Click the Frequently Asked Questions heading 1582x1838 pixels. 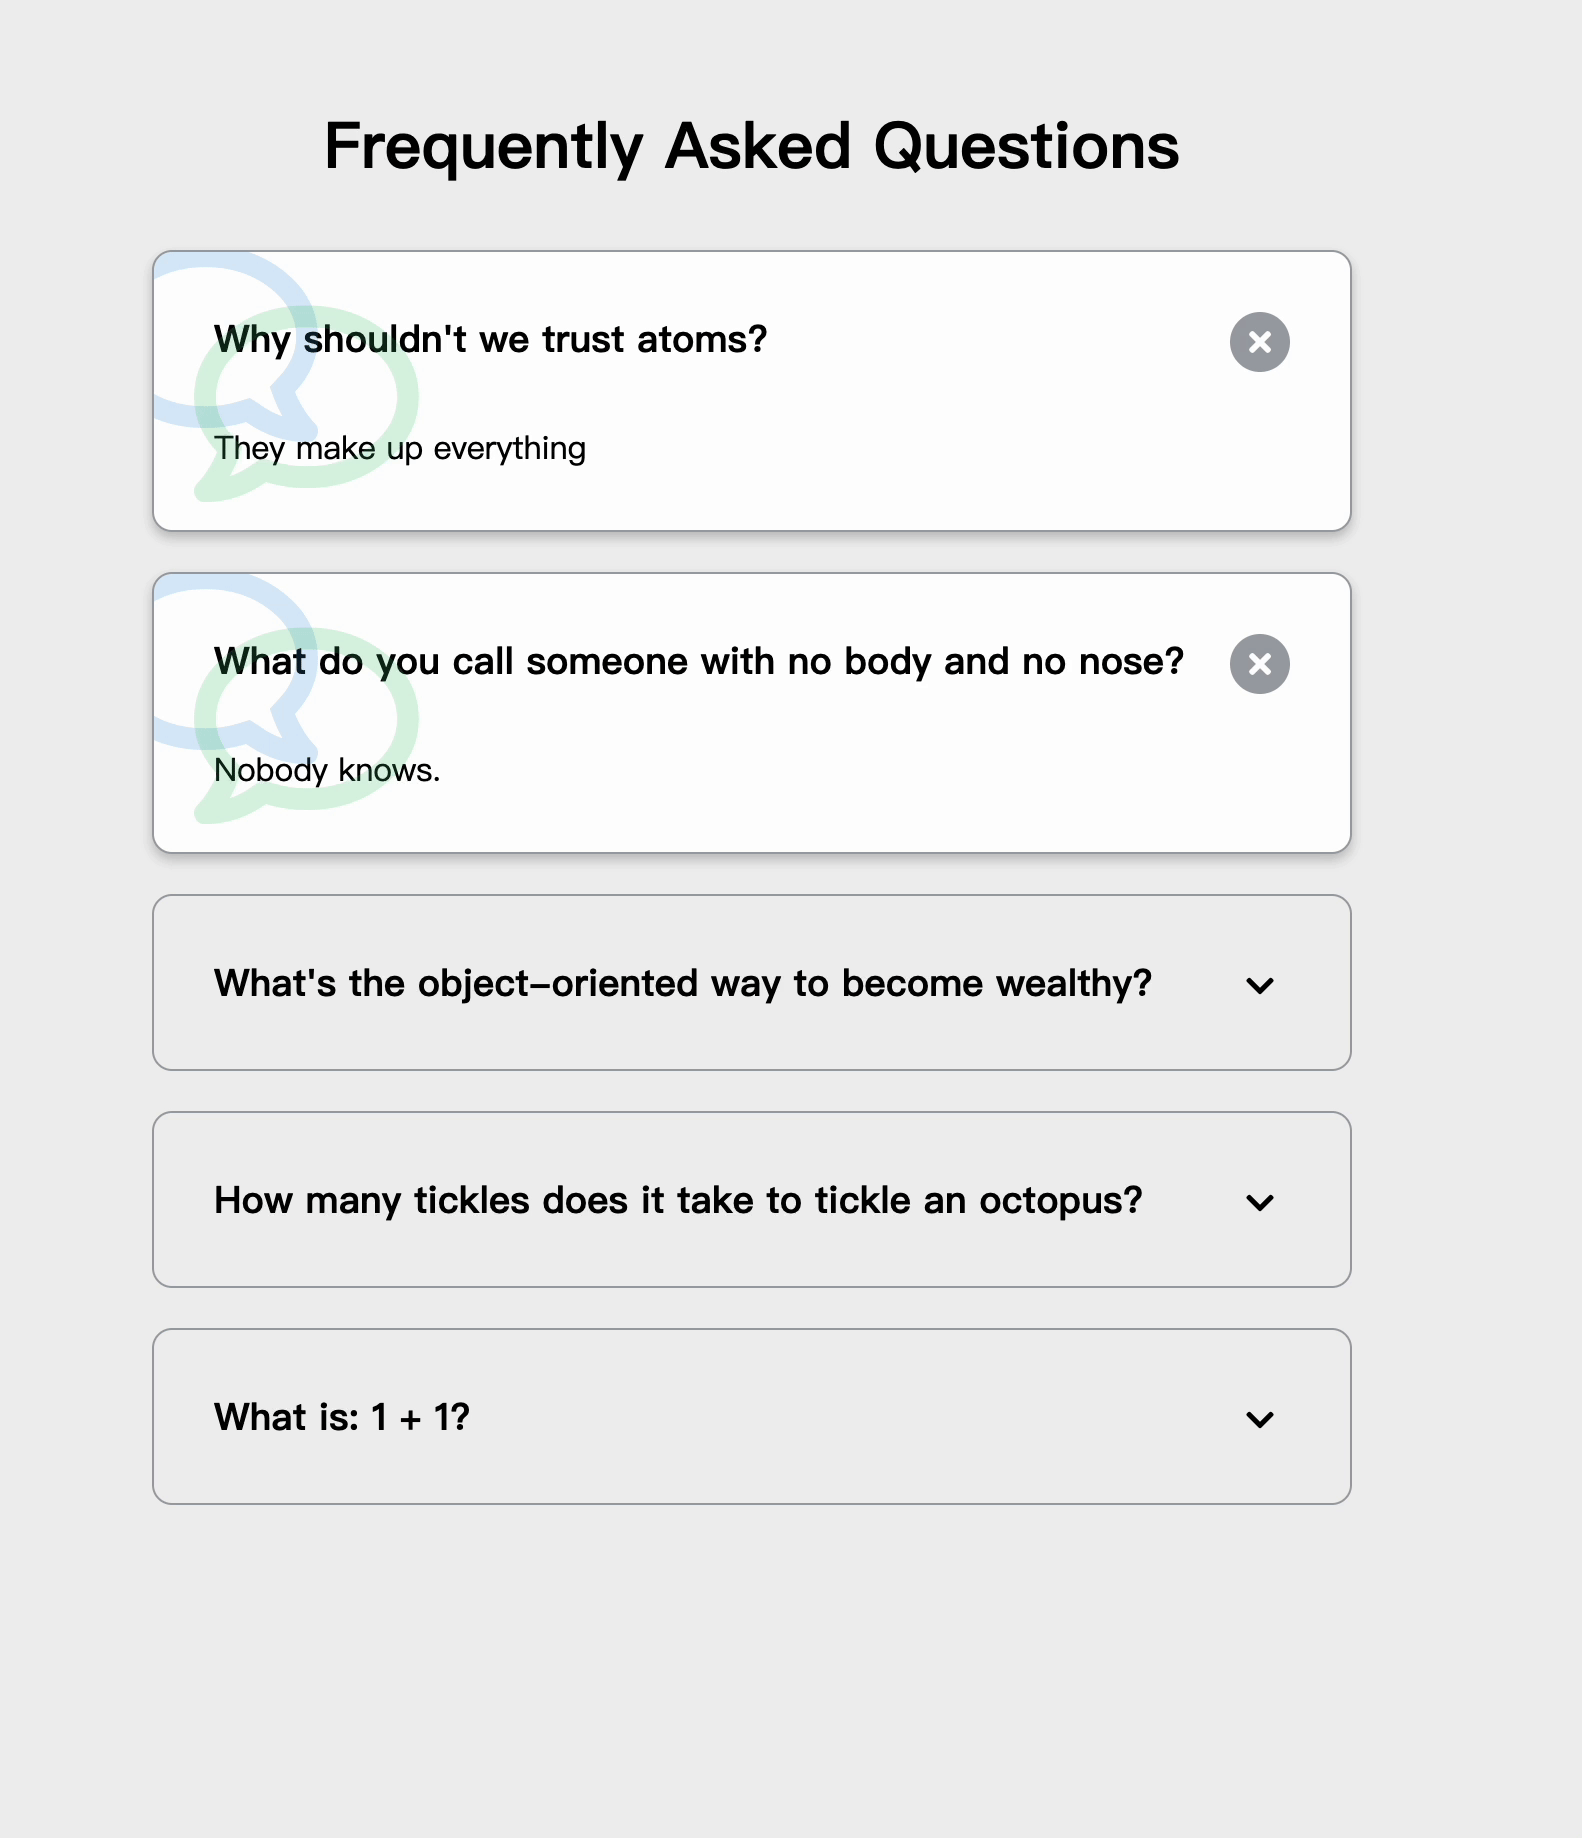click(x=752, y=147)
